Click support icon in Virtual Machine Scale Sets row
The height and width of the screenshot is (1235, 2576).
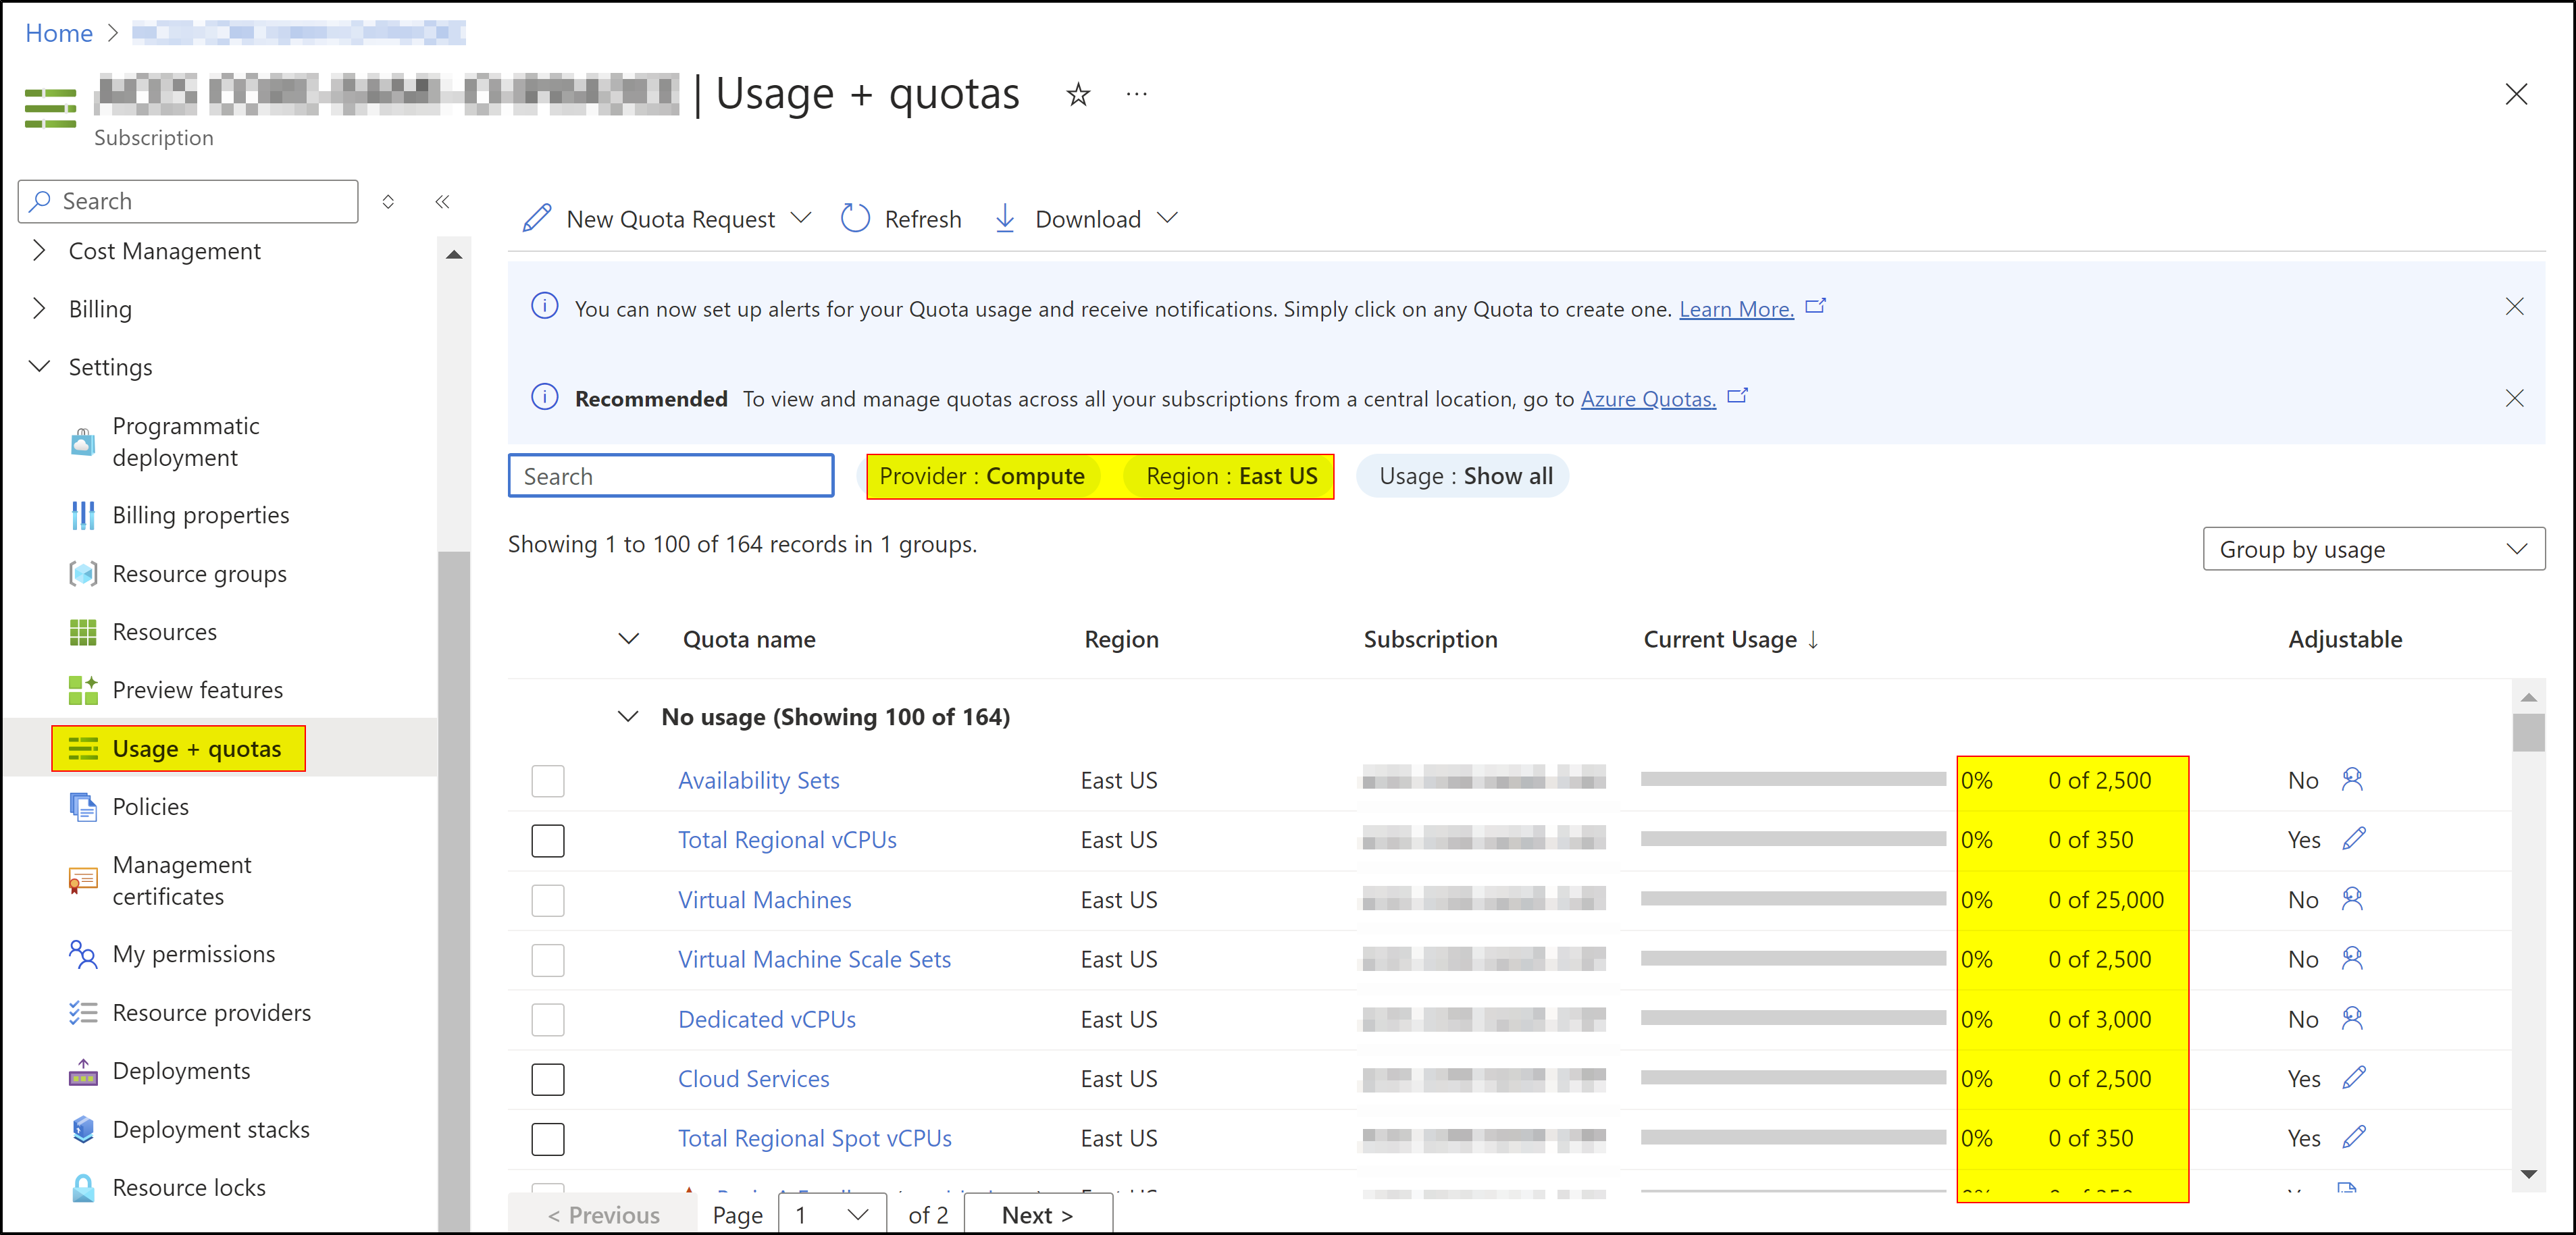tap(2351, 958)
